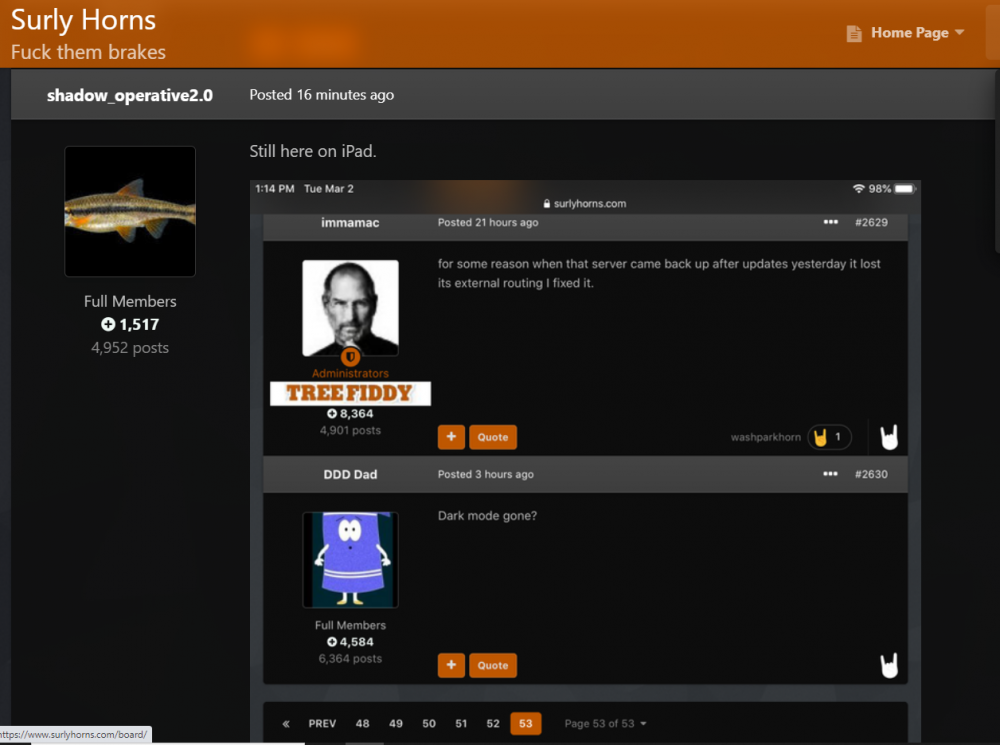Viewport: 1000px width, 745px height.
Task: Go to PREV page in pagination
Action: pos(322,723)
